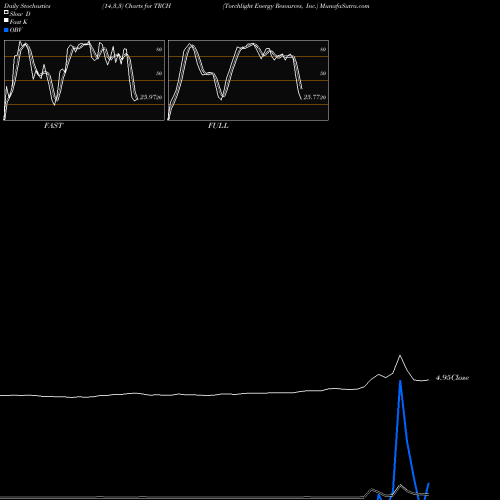The height and width of the screenshot is (500, 500).
Task: Click the TRCH chart parameters heading
Action: click(137, 6)
